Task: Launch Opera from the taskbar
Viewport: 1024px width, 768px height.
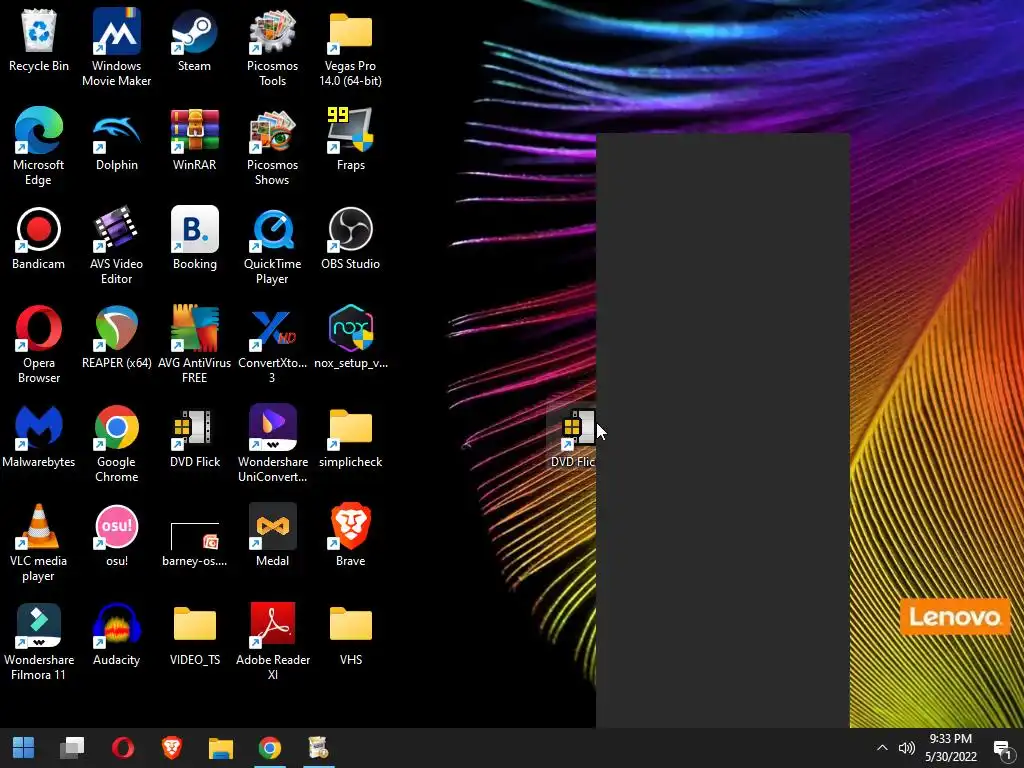Action: tap(123, 748)
